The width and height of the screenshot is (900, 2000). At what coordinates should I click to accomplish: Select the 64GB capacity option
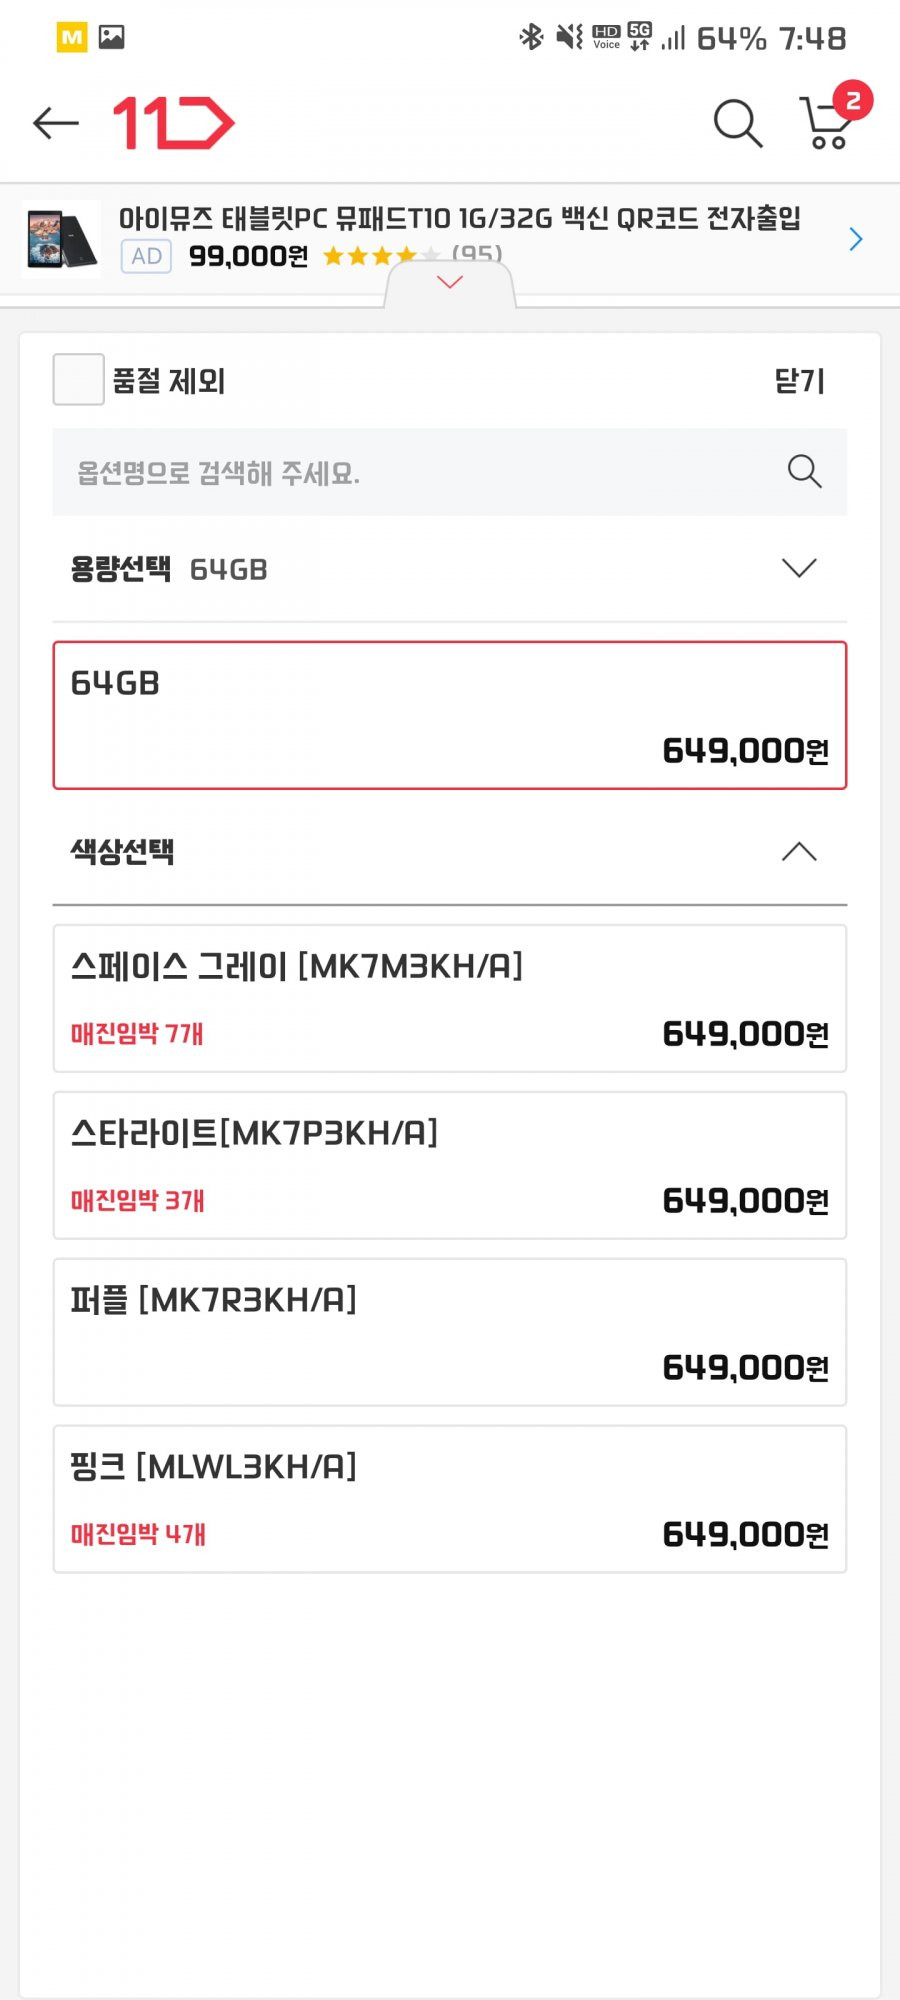pos(450,716)
